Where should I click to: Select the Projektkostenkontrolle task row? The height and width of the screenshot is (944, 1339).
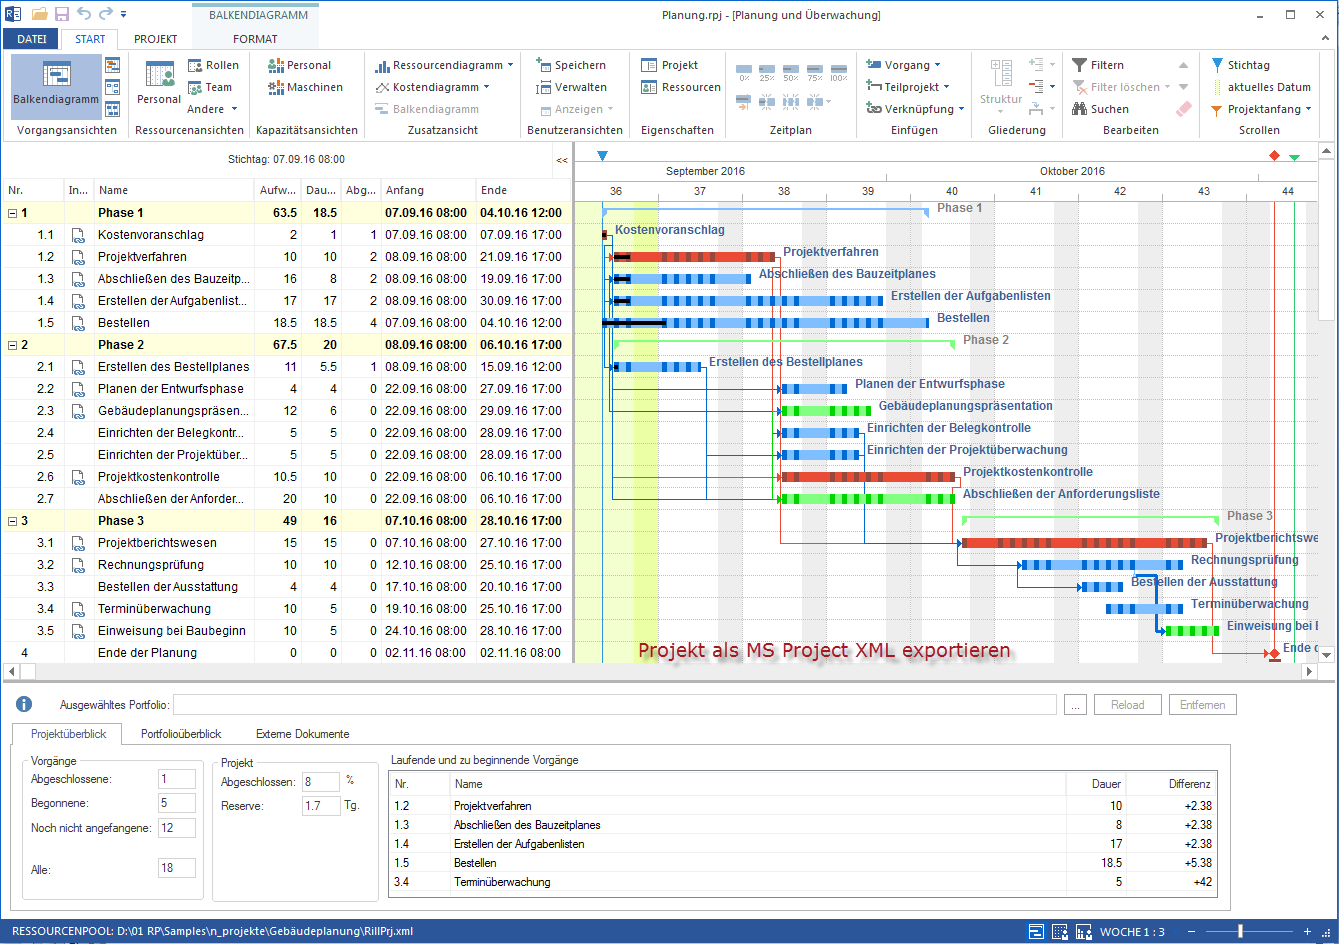[x=286, y=477]
